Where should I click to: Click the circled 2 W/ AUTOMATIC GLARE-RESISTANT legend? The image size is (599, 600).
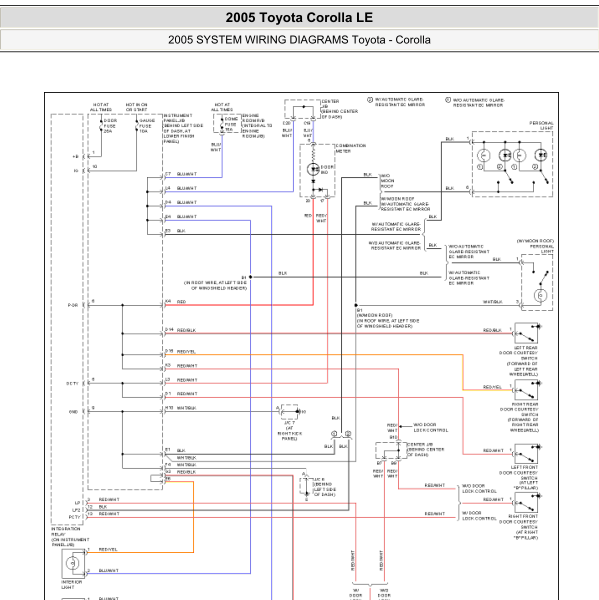click(x=396, y=102)
